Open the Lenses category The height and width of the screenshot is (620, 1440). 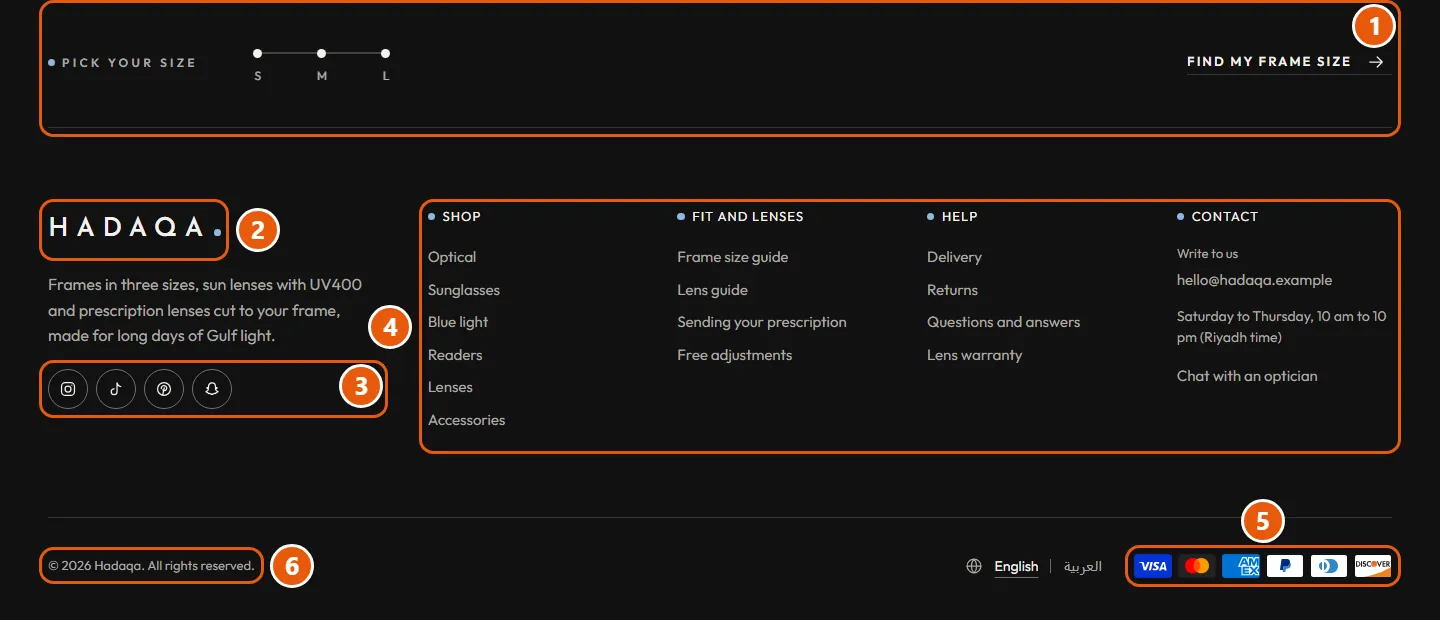[450, 387]
